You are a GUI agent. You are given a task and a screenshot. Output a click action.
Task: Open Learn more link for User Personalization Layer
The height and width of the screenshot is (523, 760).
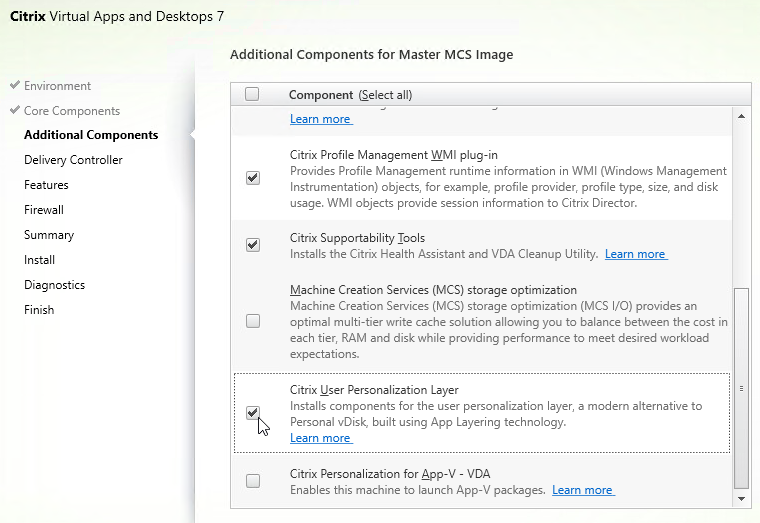tap(321, 438)
